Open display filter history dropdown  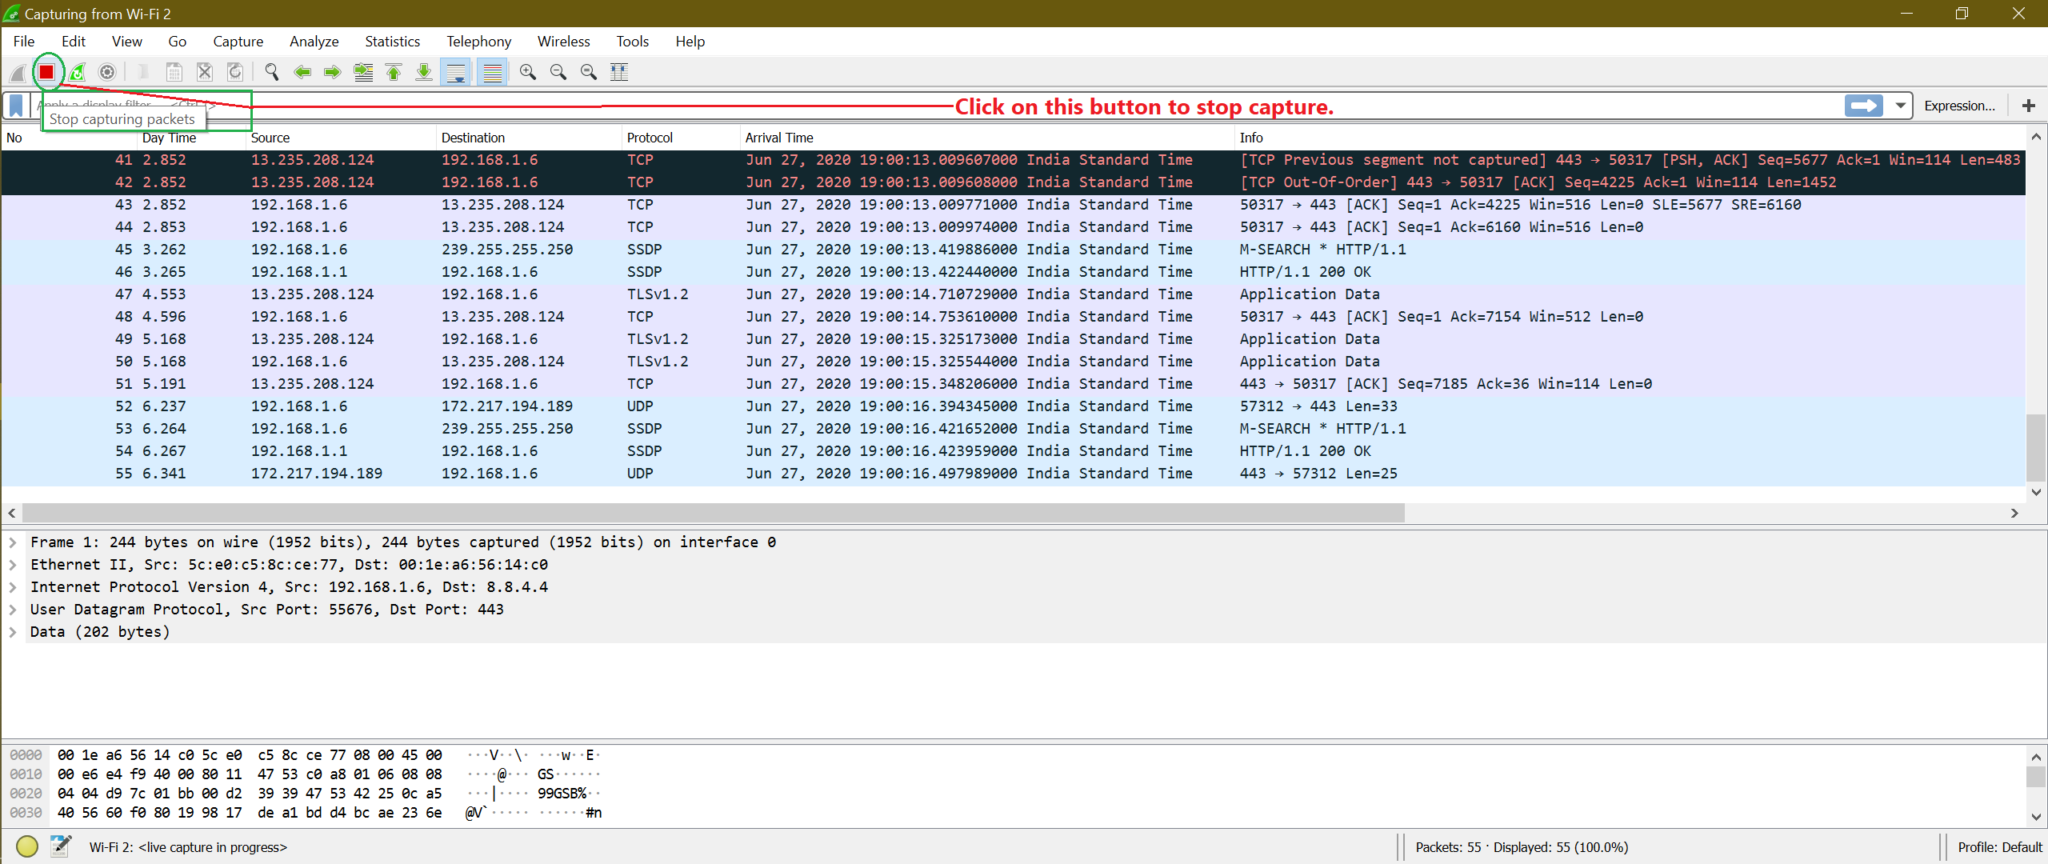click(1900, 105)
